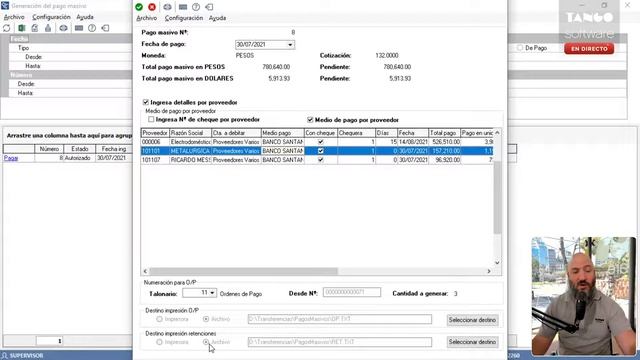Click 'Seleccionar destino' for retenciones printing

coord(472,342)
